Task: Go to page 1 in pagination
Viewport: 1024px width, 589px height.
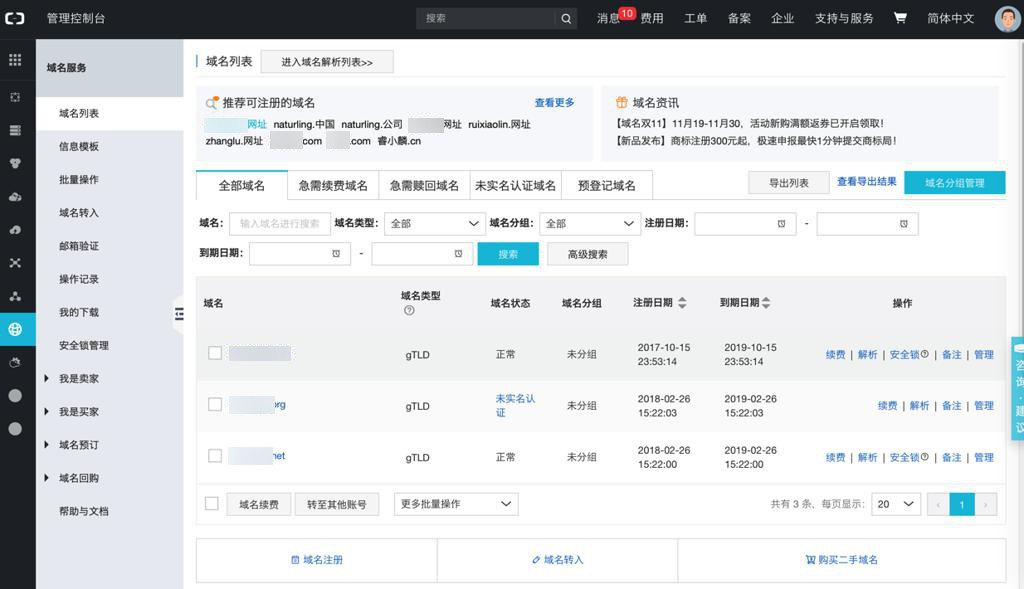Action: (x=962, y=504)
